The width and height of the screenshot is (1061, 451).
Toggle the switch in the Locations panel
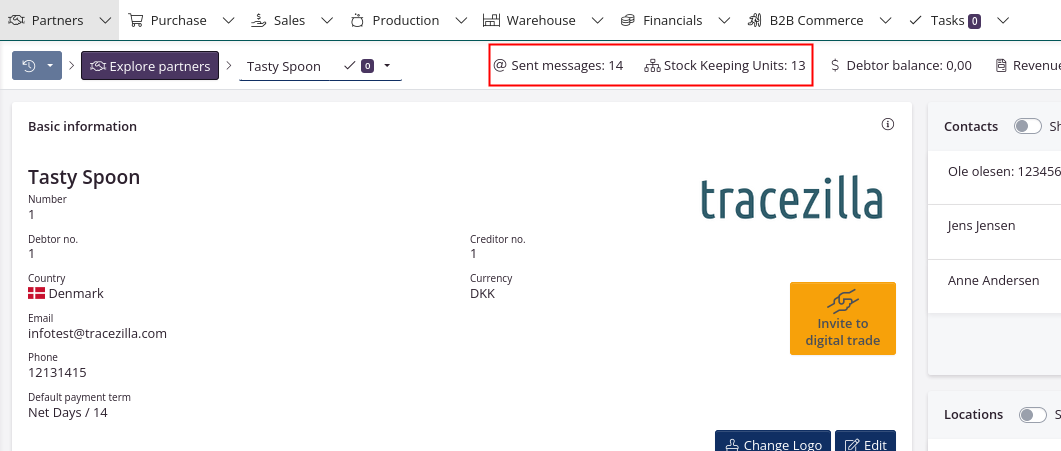point(1032,414)
